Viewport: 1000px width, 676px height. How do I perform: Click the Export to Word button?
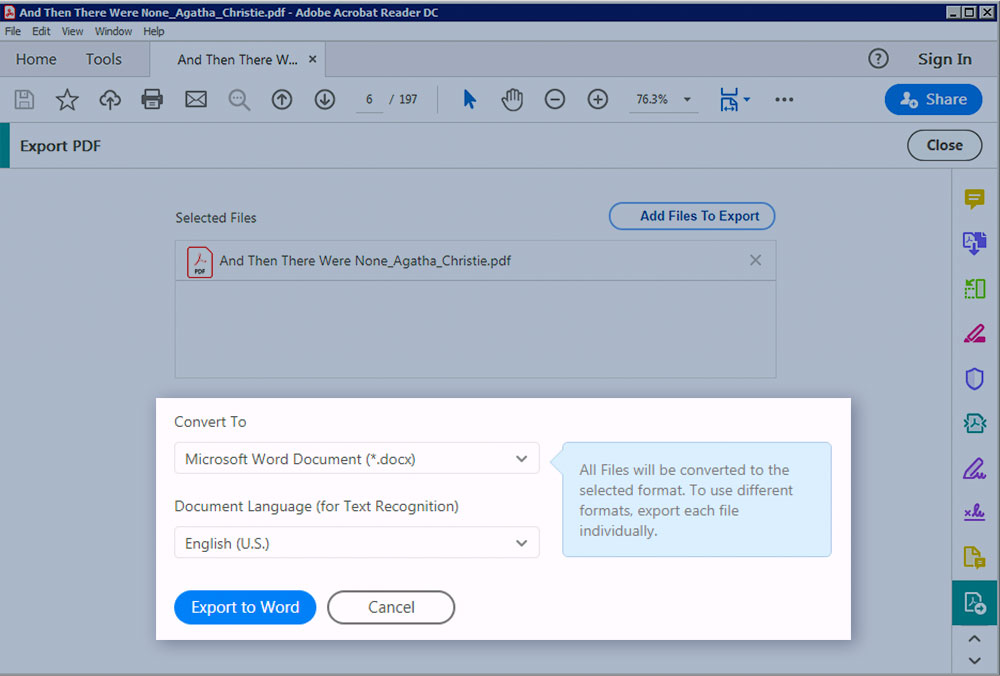[245, 607]
